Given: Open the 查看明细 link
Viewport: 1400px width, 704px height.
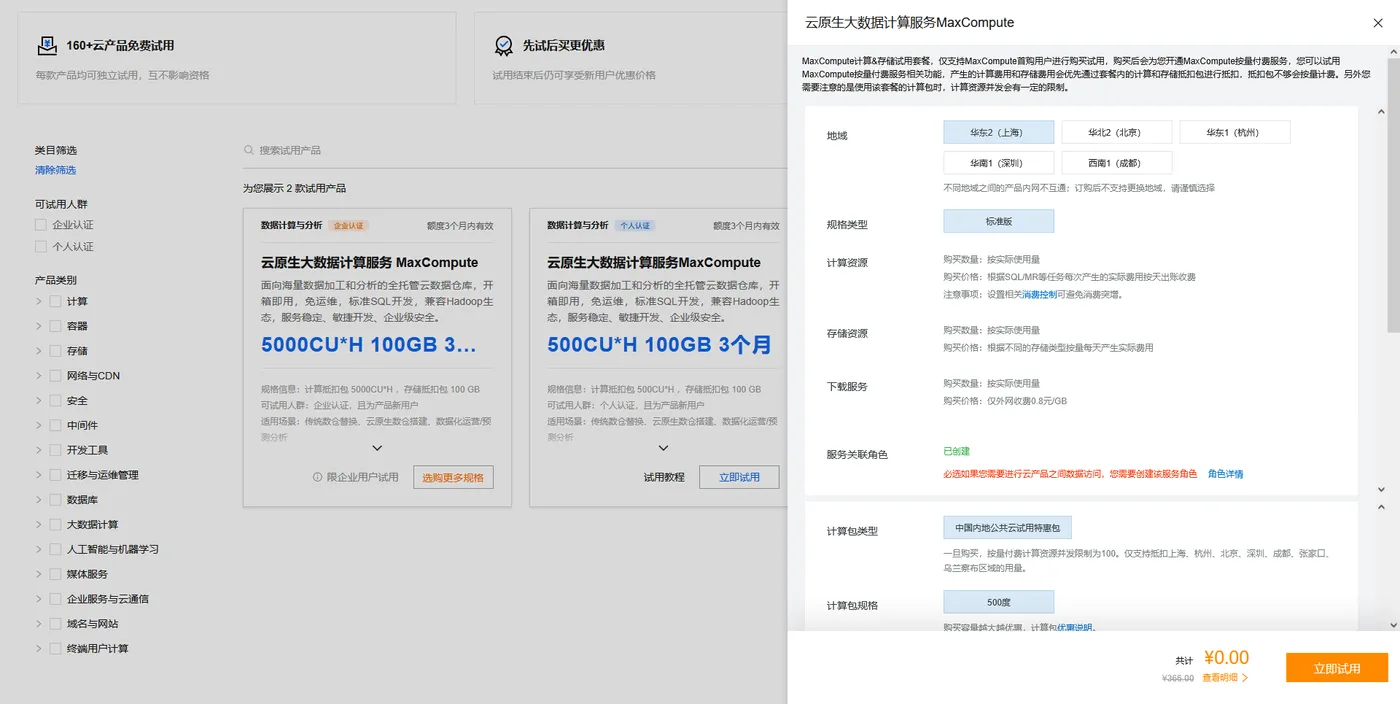Looking at the screenshot, I should click(x=1219, y=678).
